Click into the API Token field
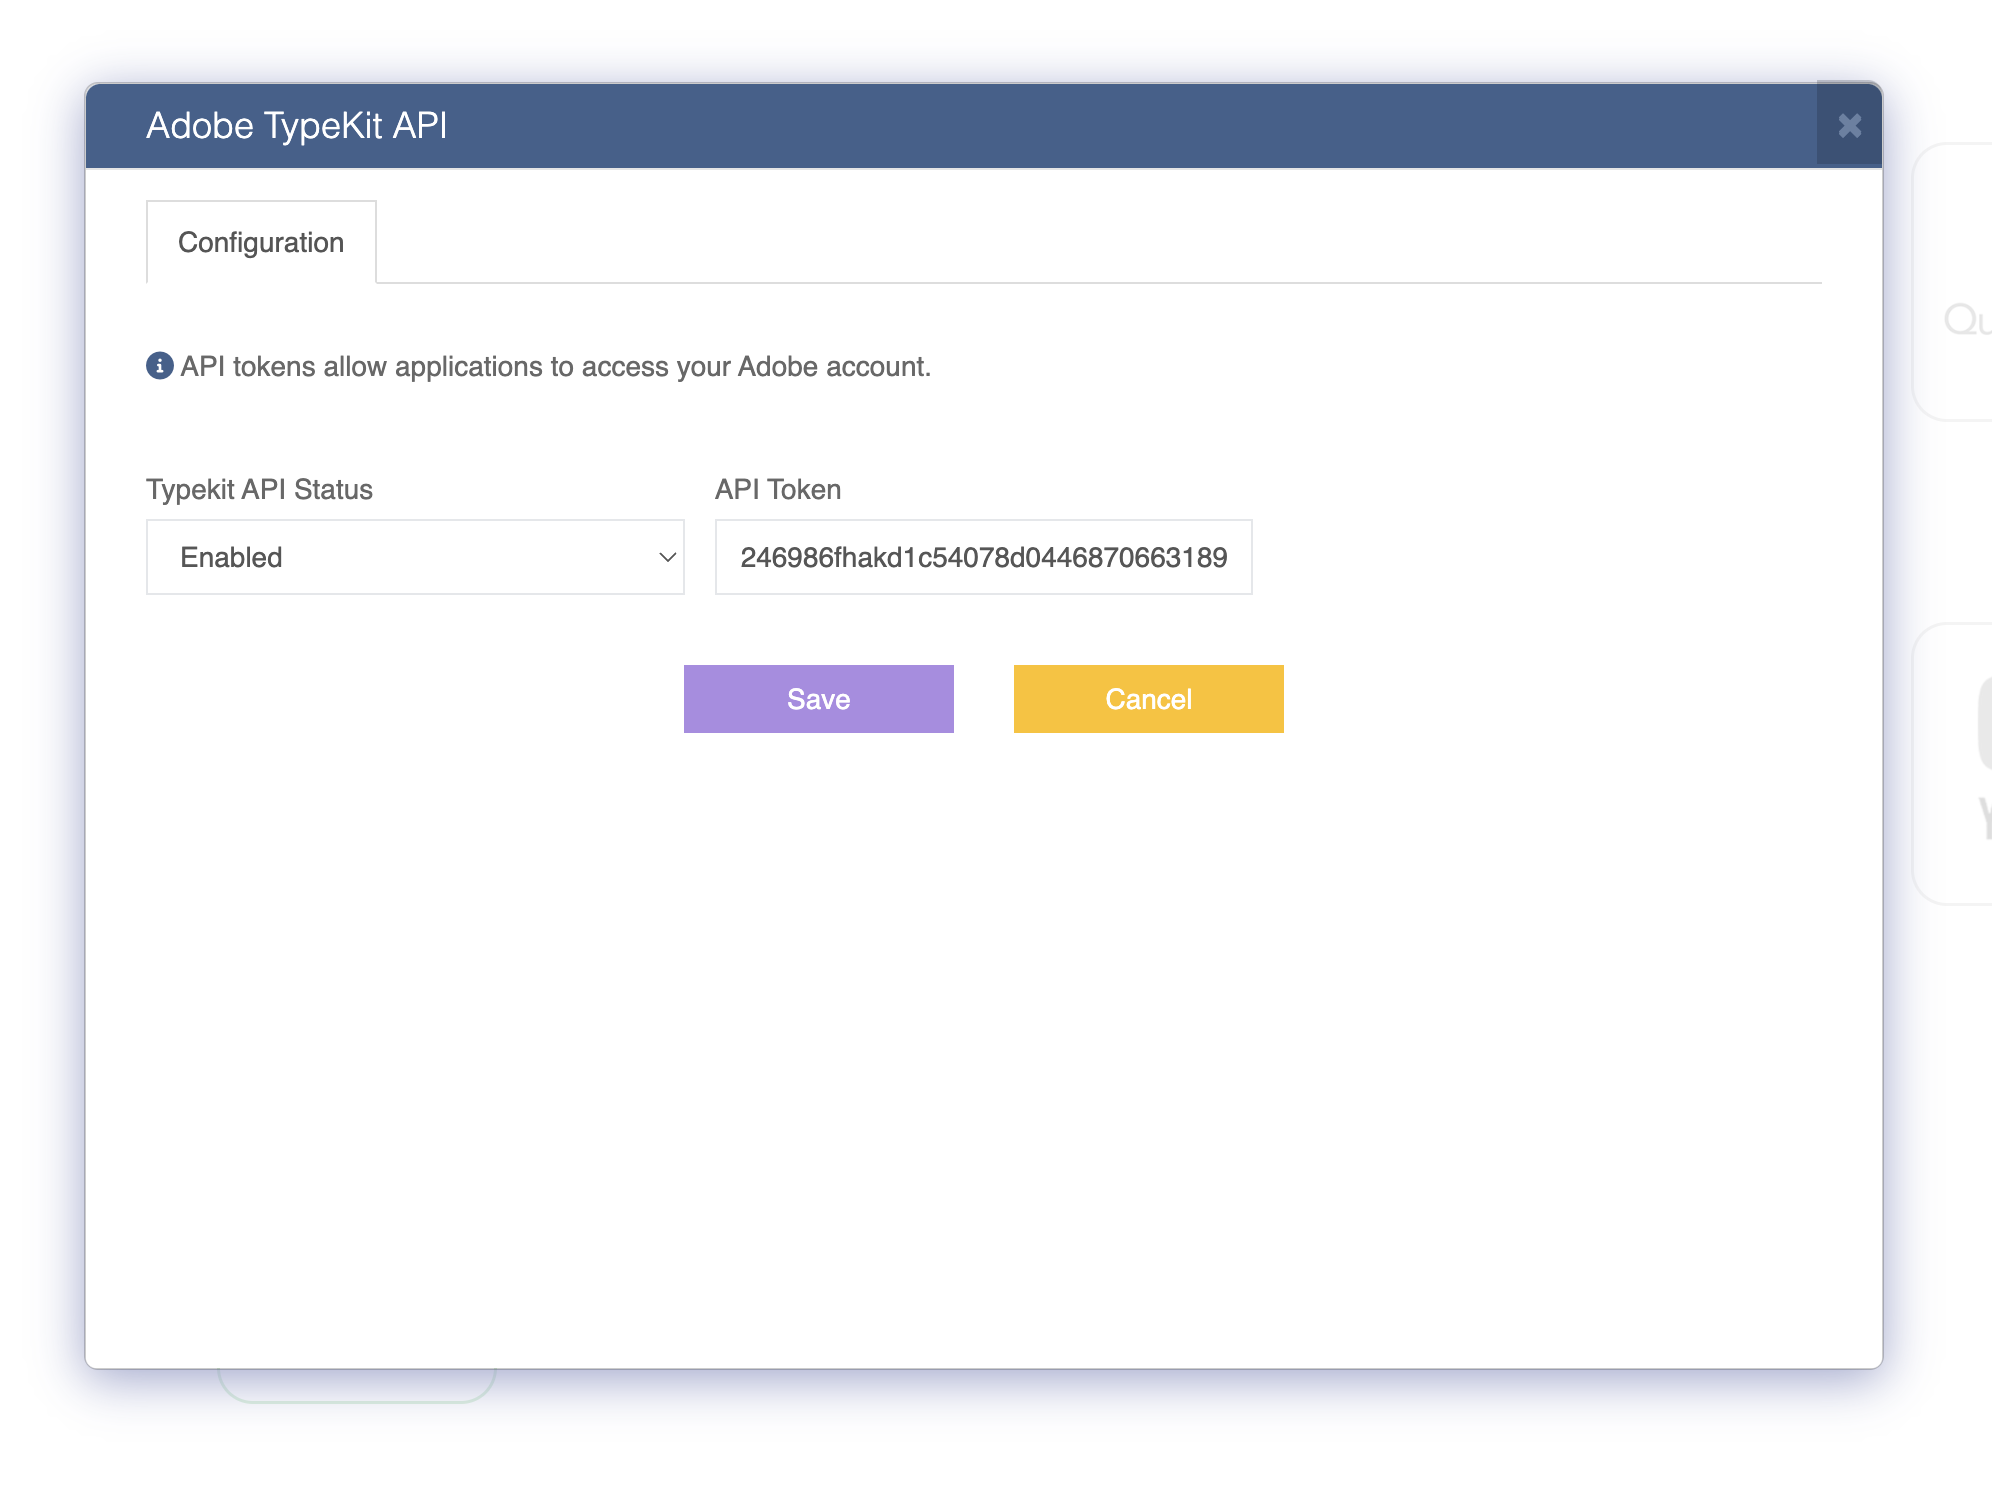 [983, 557]
